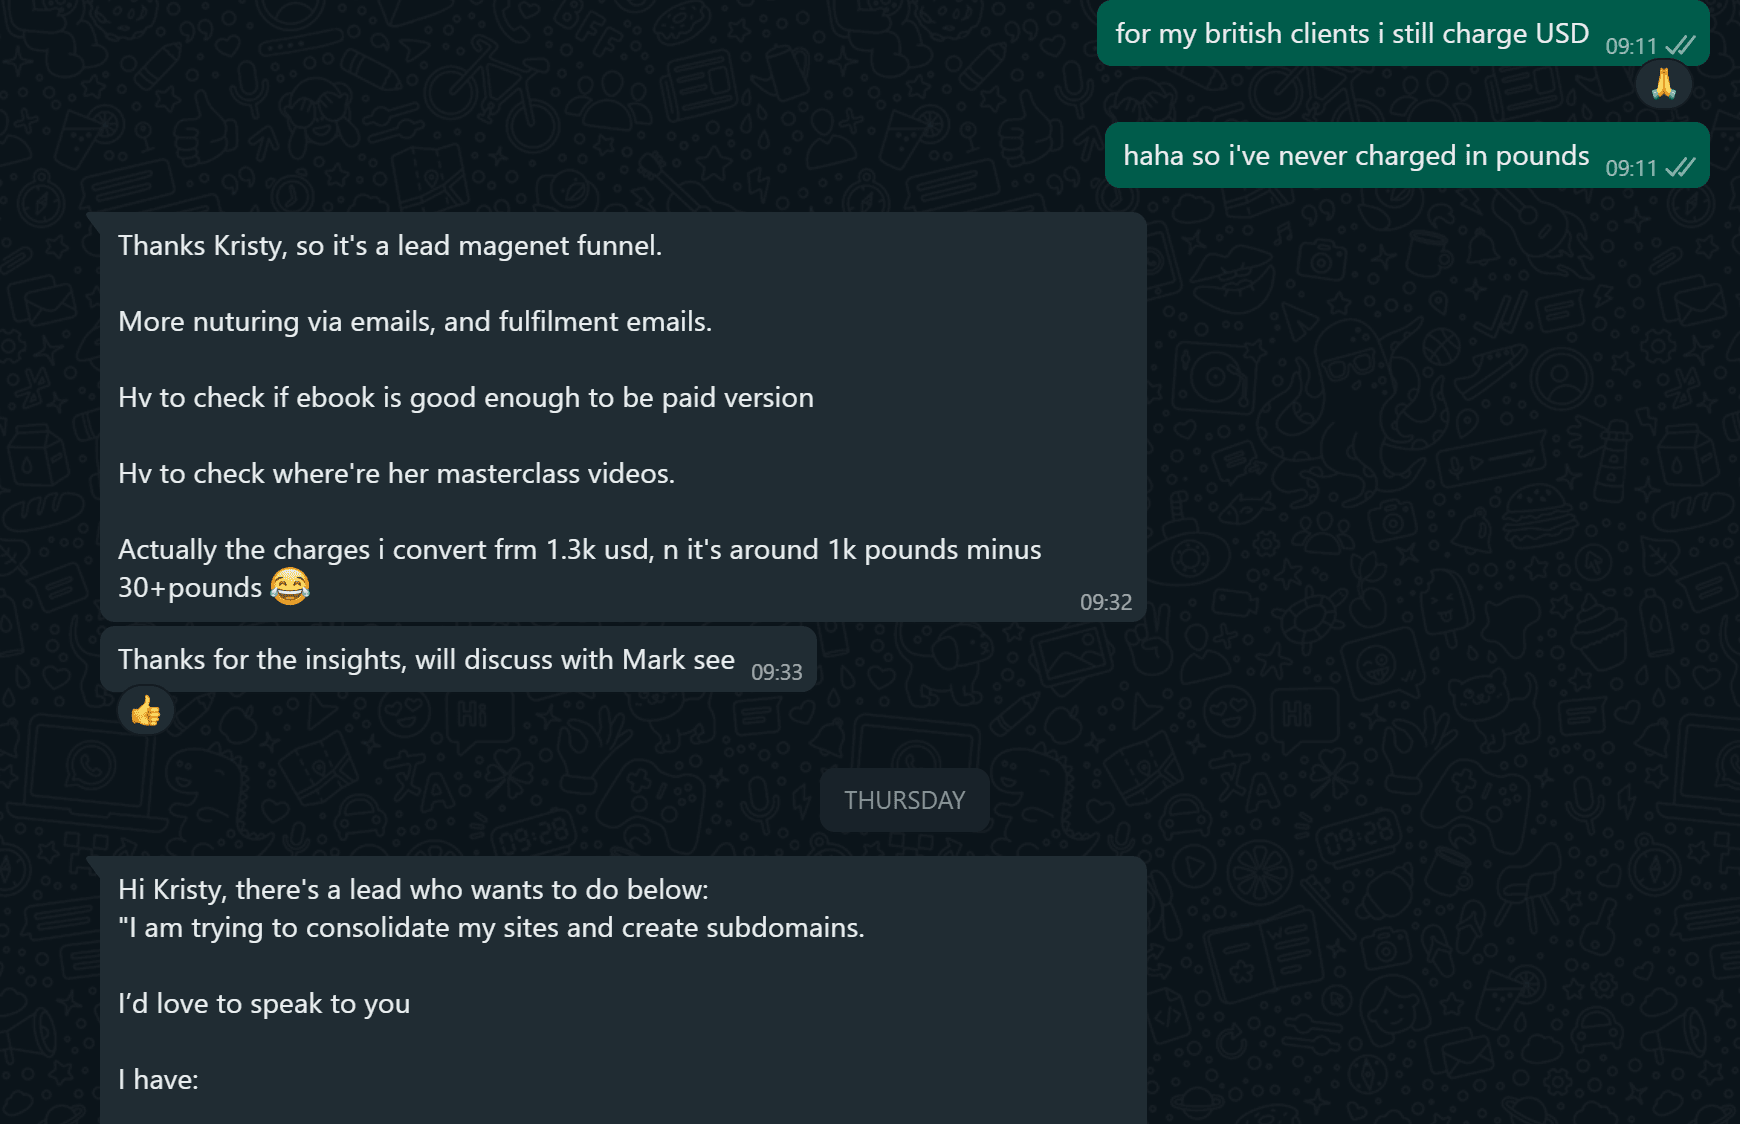Open the thumbs up reaction
Viewport: 1740px width, 1124px height.
(146, 712)
